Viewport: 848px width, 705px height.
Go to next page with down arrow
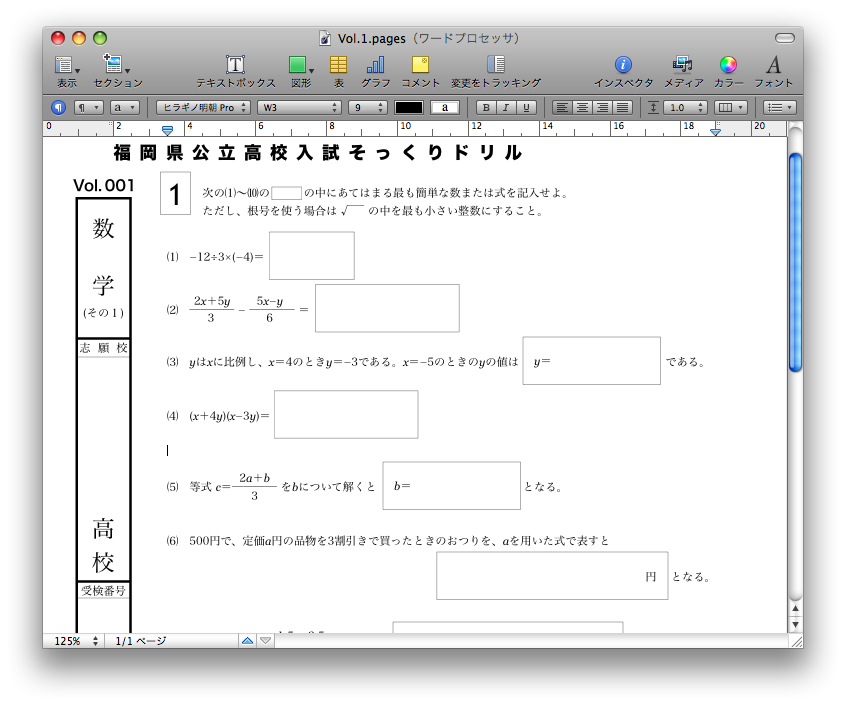pyautogui.click(x=266, y=641)
